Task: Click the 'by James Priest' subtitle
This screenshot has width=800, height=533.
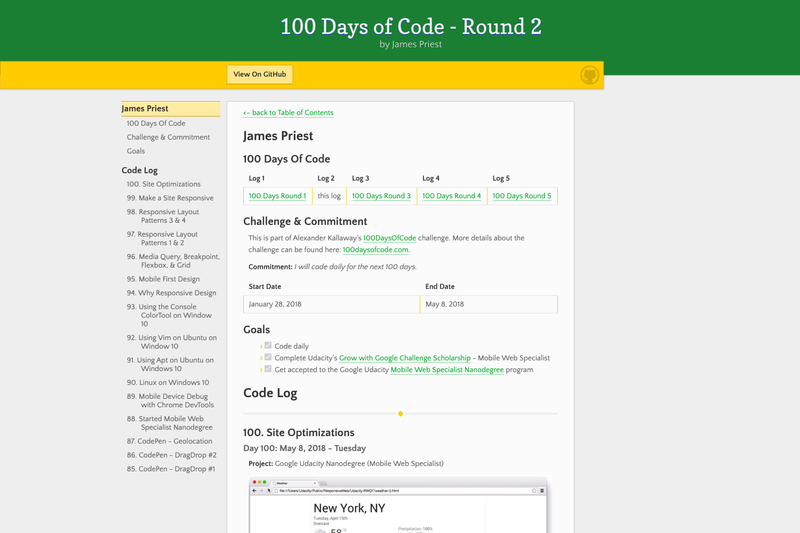Action: 411,44
